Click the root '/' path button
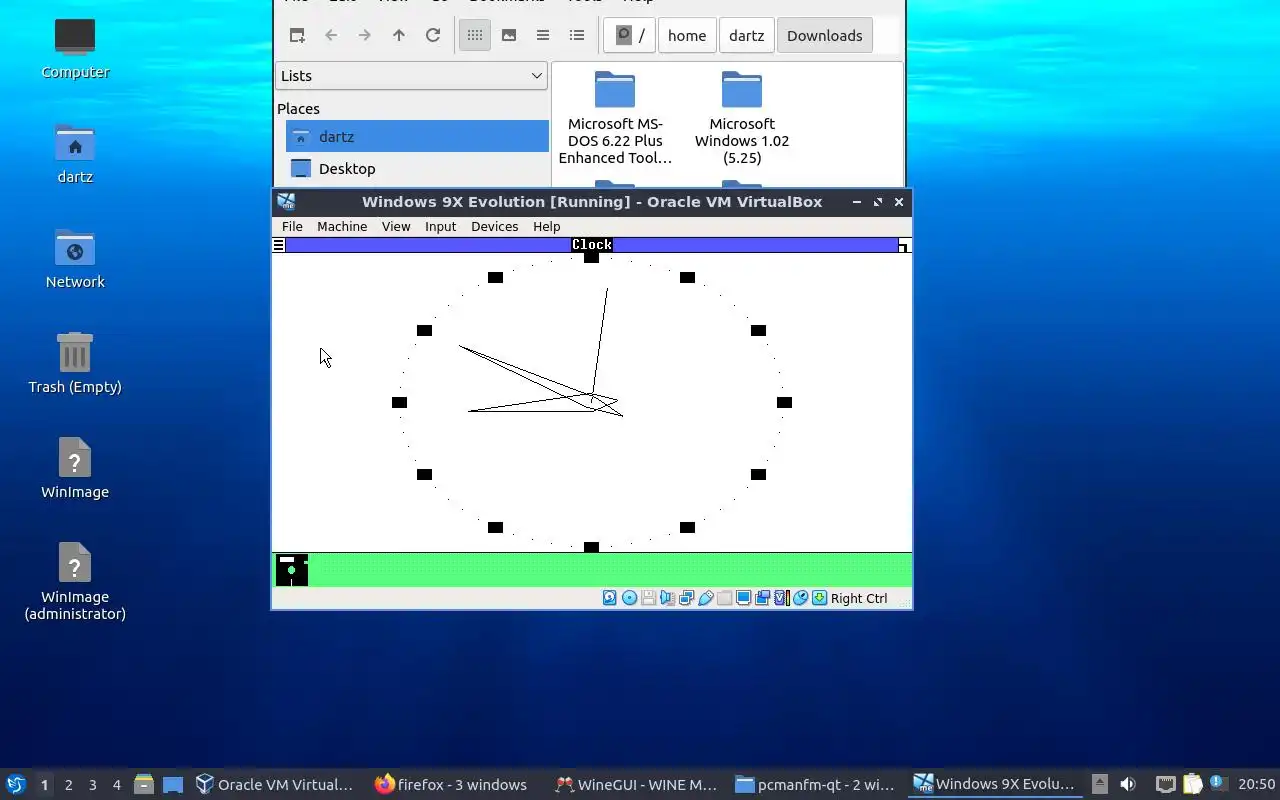Image resolution: width=1280 pixels, height=800 pixels. (629, 35)
